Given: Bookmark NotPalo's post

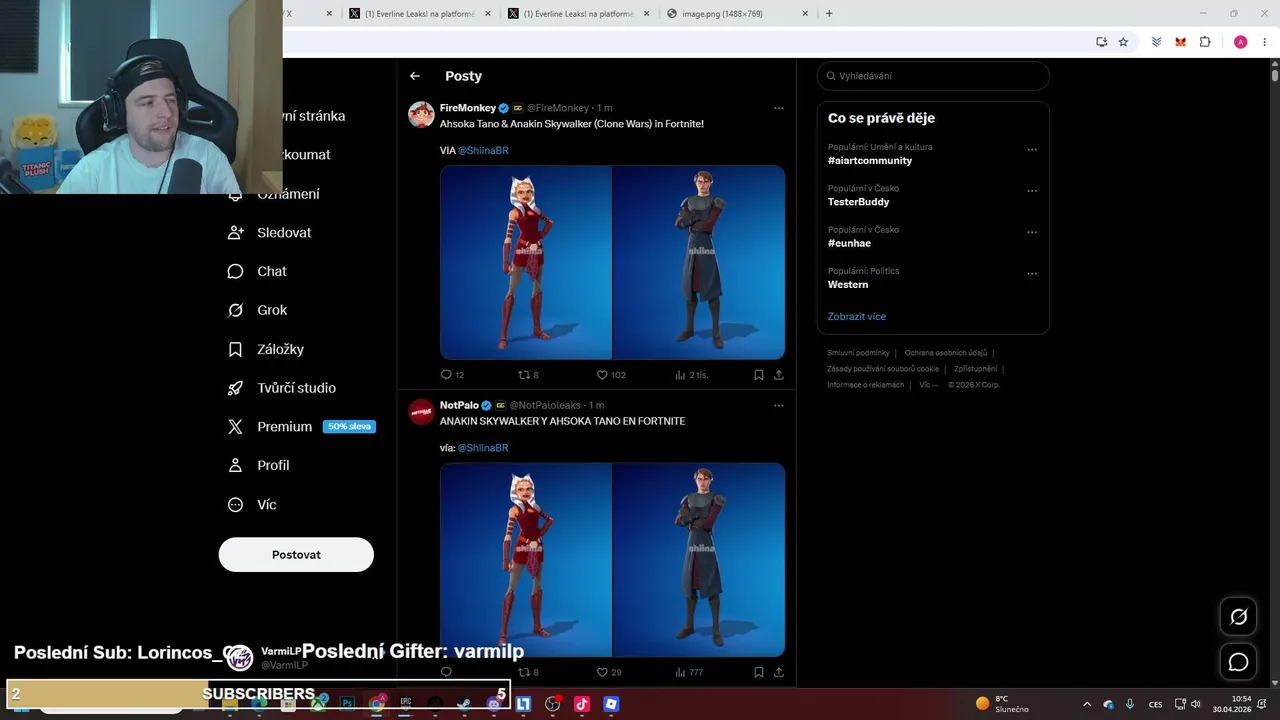Looking at the screenshot, I should (x=758, y=672).
